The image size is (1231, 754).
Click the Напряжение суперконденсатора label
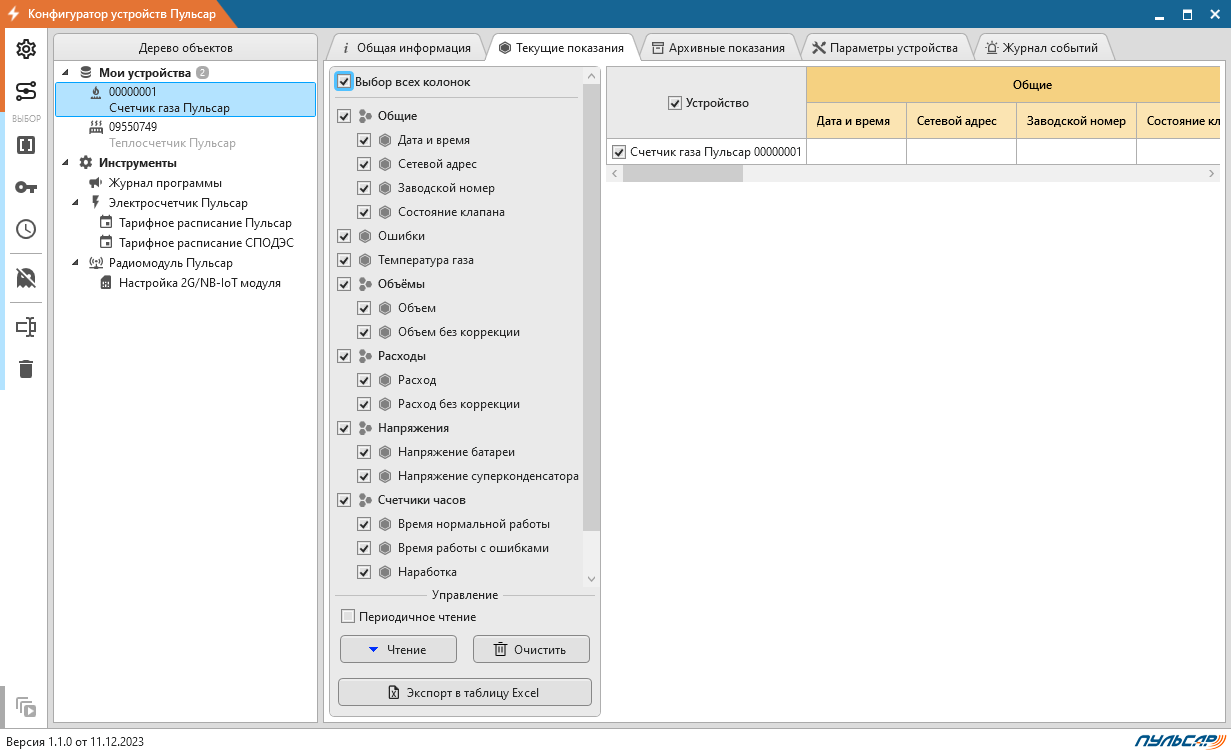pyautogui.click(x=488, y=476)
